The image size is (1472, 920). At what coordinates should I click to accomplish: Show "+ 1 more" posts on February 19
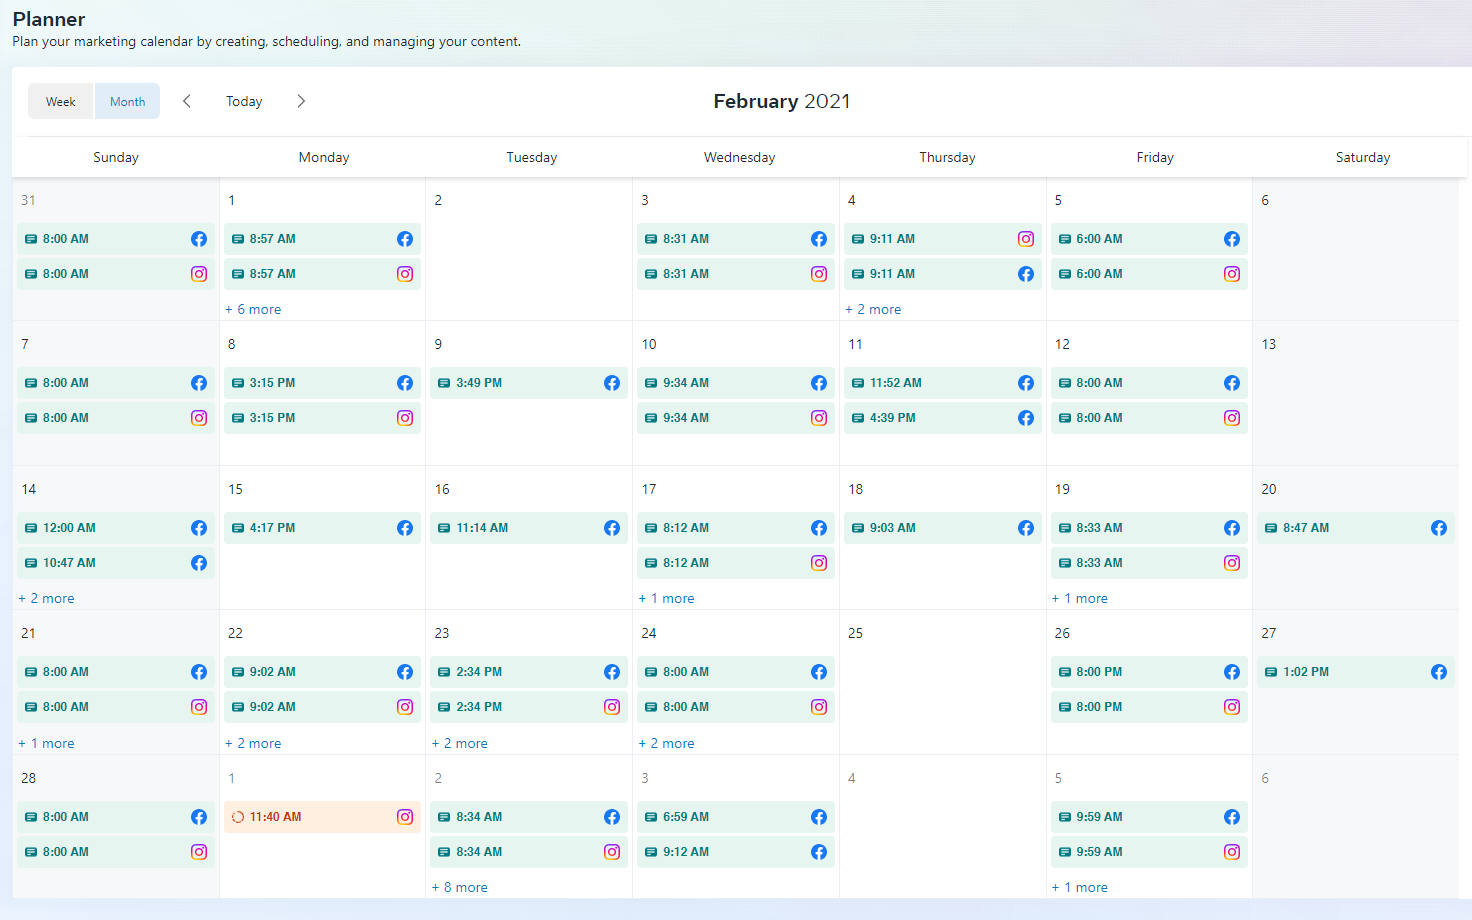tap(1080, 598)
